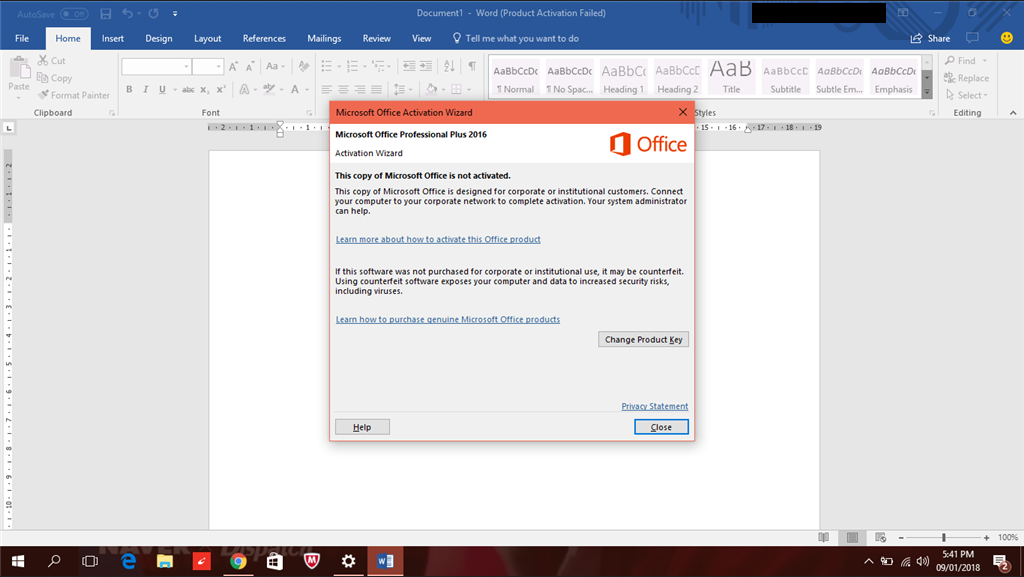Screen dimensions: 1024x577
Task: Open the Privacy Statement link
Action: 654,406
